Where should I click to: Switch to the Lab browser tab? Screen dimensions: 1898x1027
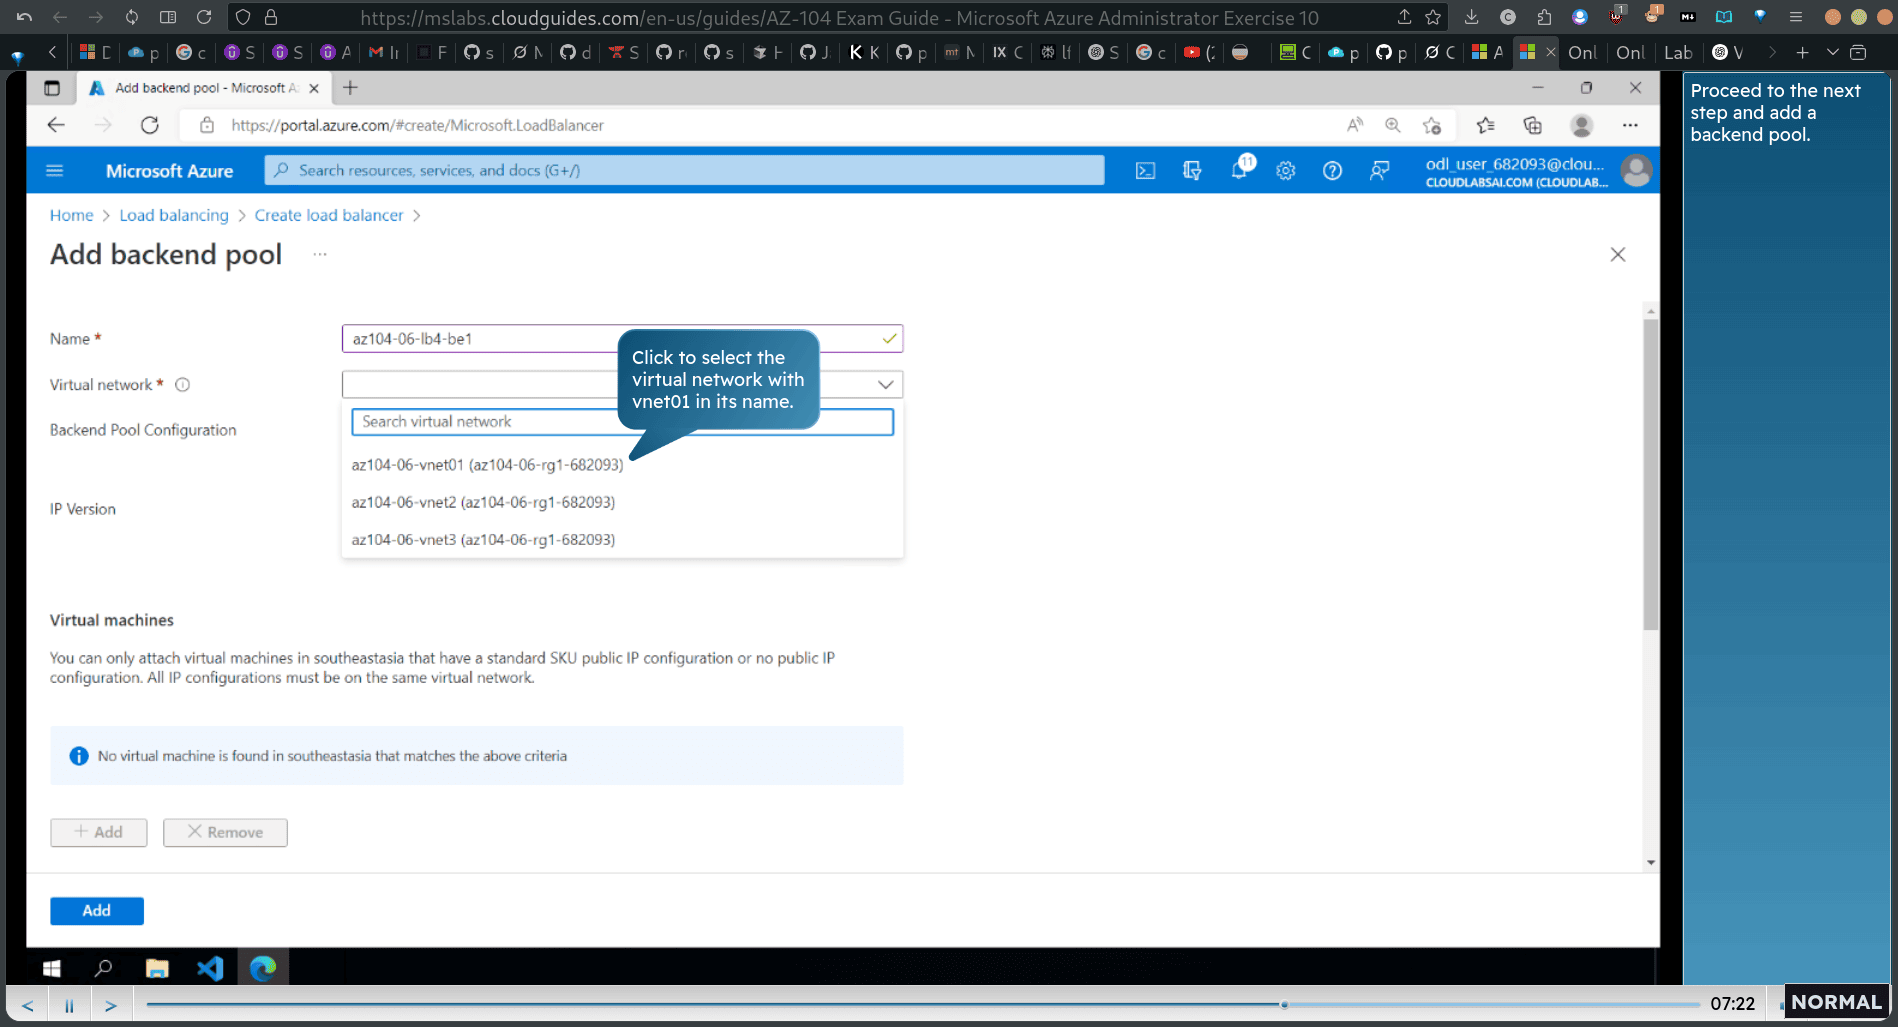coord(1678,53)
